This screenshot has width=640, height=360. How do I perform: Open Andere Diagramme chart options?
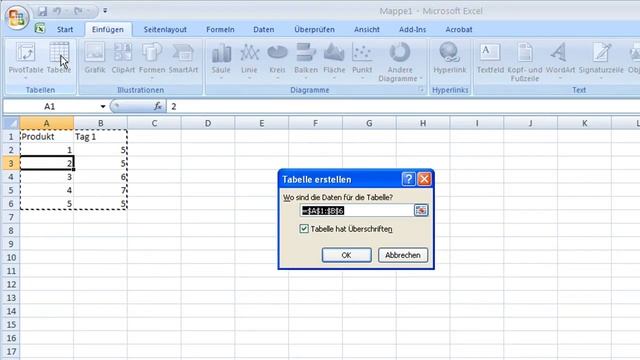(x=400, y=62)
